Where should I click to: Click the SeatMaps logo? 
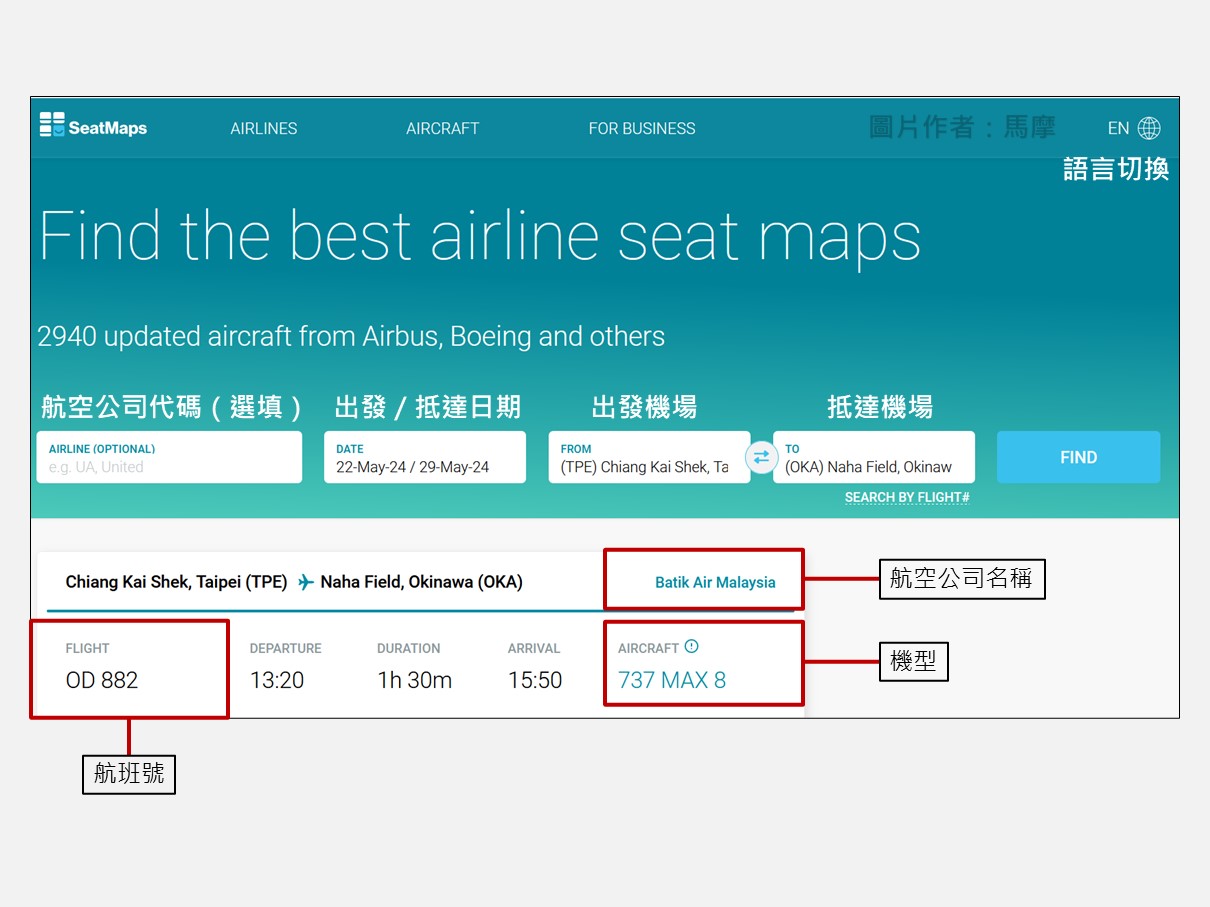[93, 127]
